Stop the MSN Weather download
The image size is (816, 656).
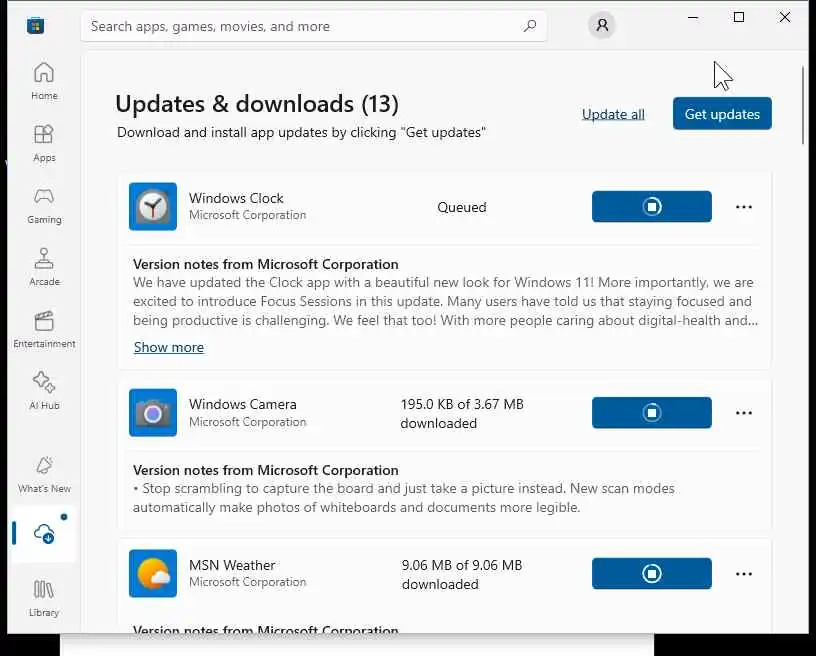(x=652, y=573)
